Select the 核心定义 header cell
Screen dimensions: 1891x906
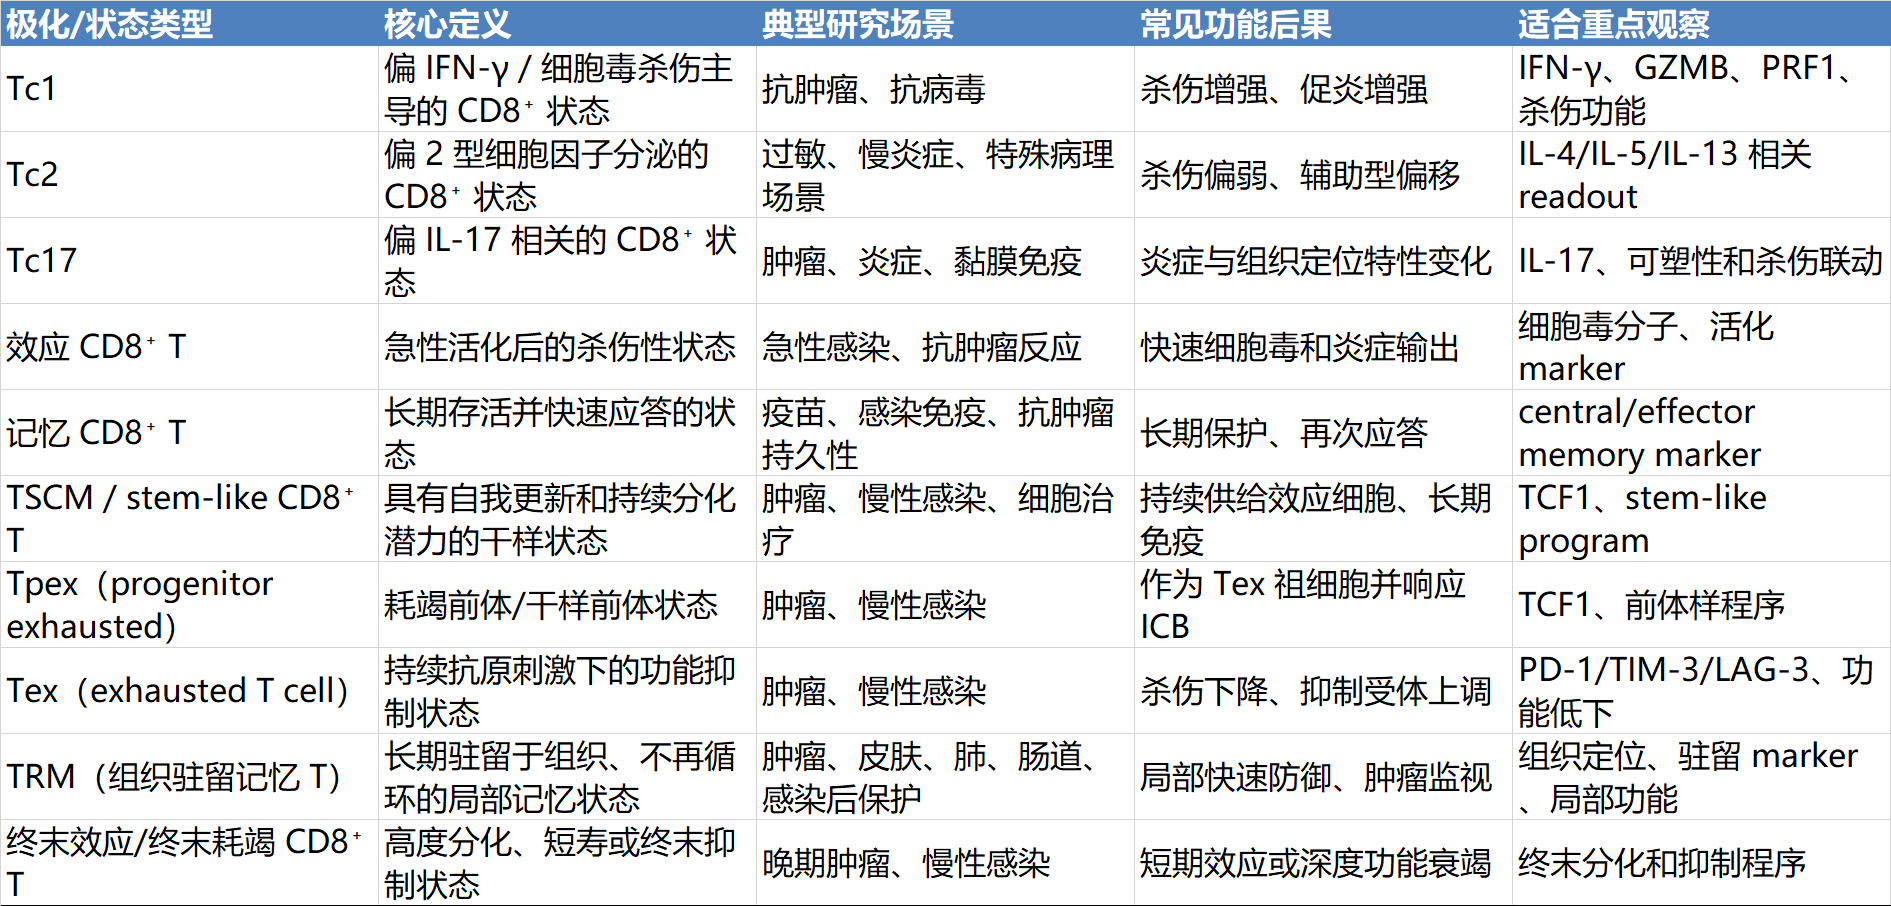pos(447,24)
